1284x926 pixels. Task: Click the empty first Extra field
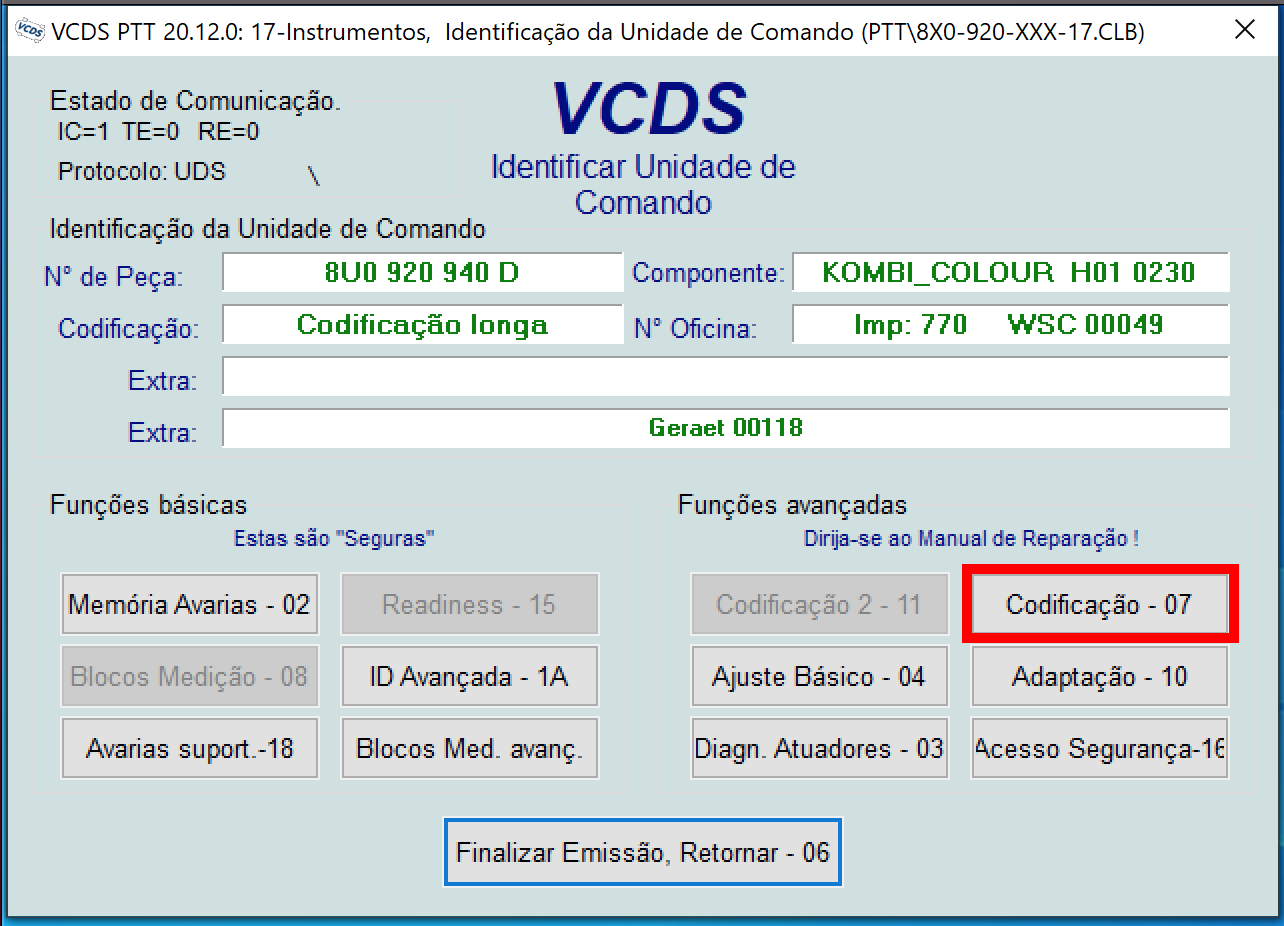725,378
